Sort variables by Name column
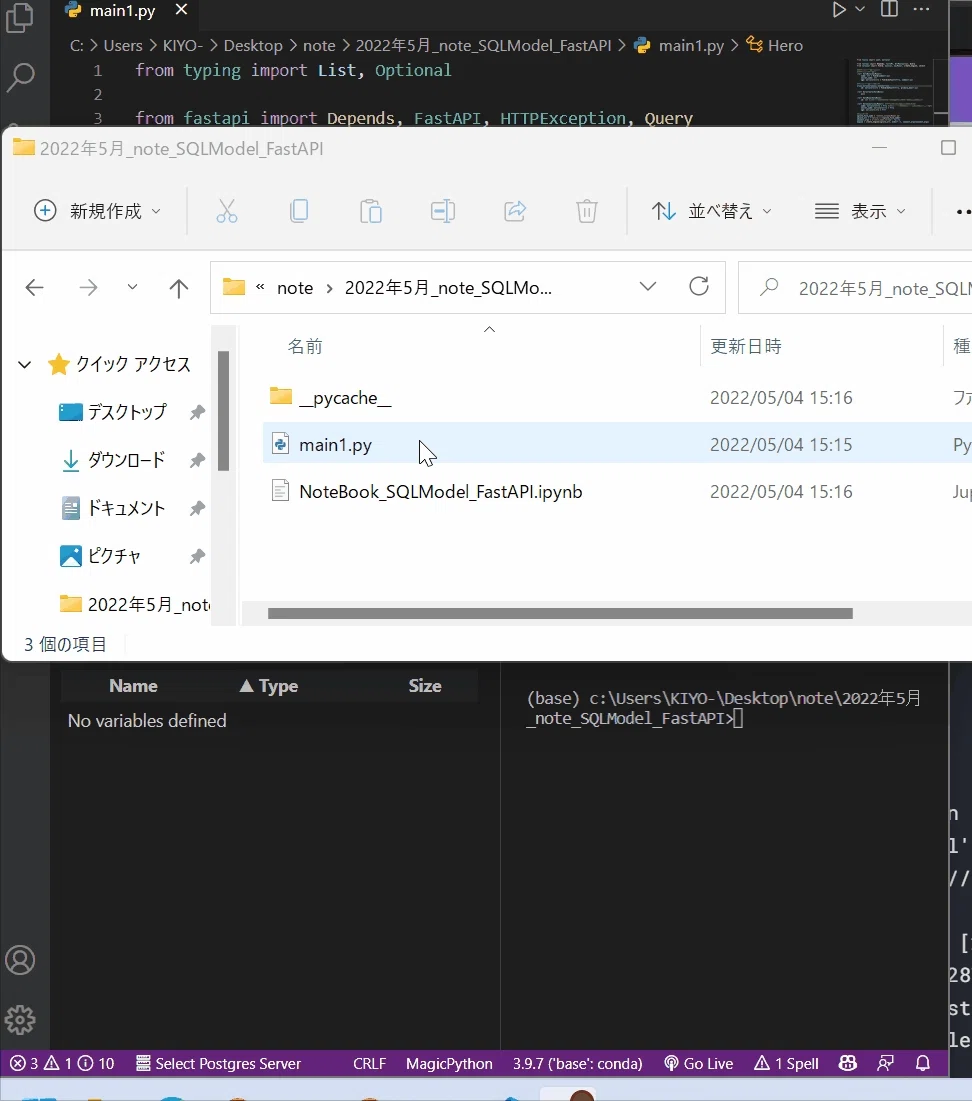The width and height of the screenshot is (972, 1101). click(133, 686)
